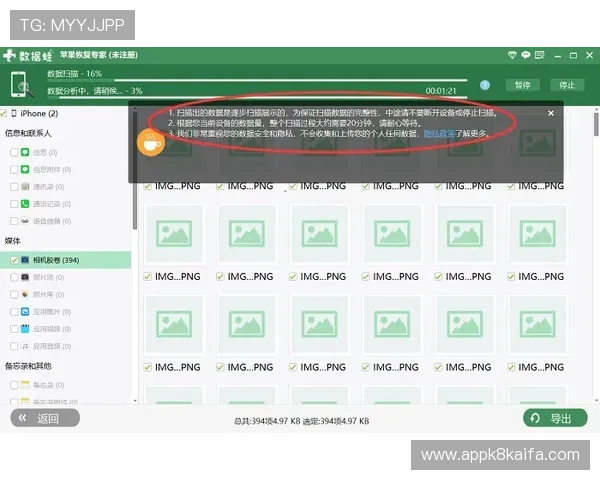The width and height of the screenshot is (600, 480).
Task: Click the 导出 export button
Action: (555, 418)
